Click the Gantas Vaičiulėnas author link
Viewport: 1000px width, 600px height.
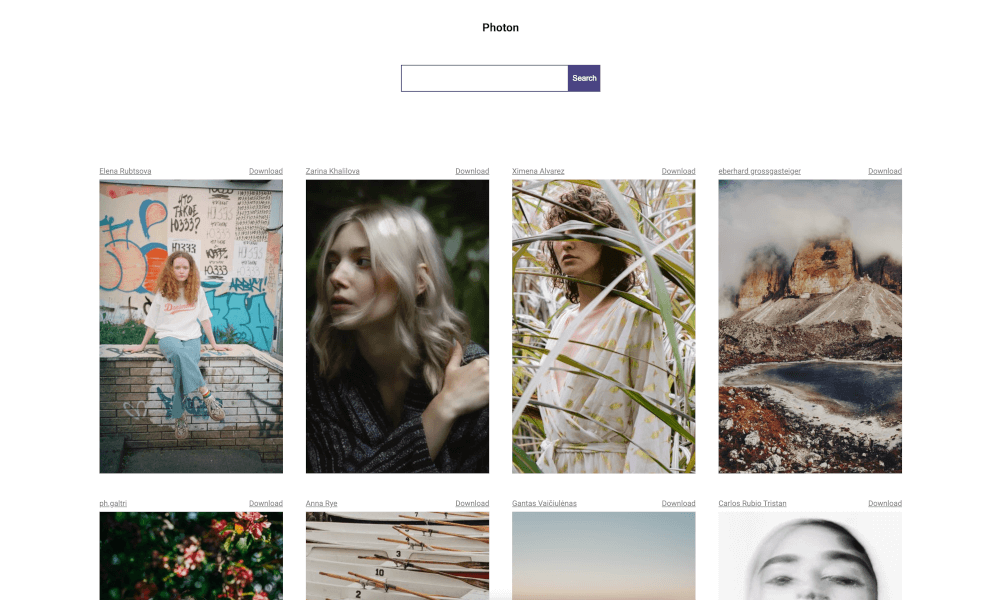[x=544, y=503]
